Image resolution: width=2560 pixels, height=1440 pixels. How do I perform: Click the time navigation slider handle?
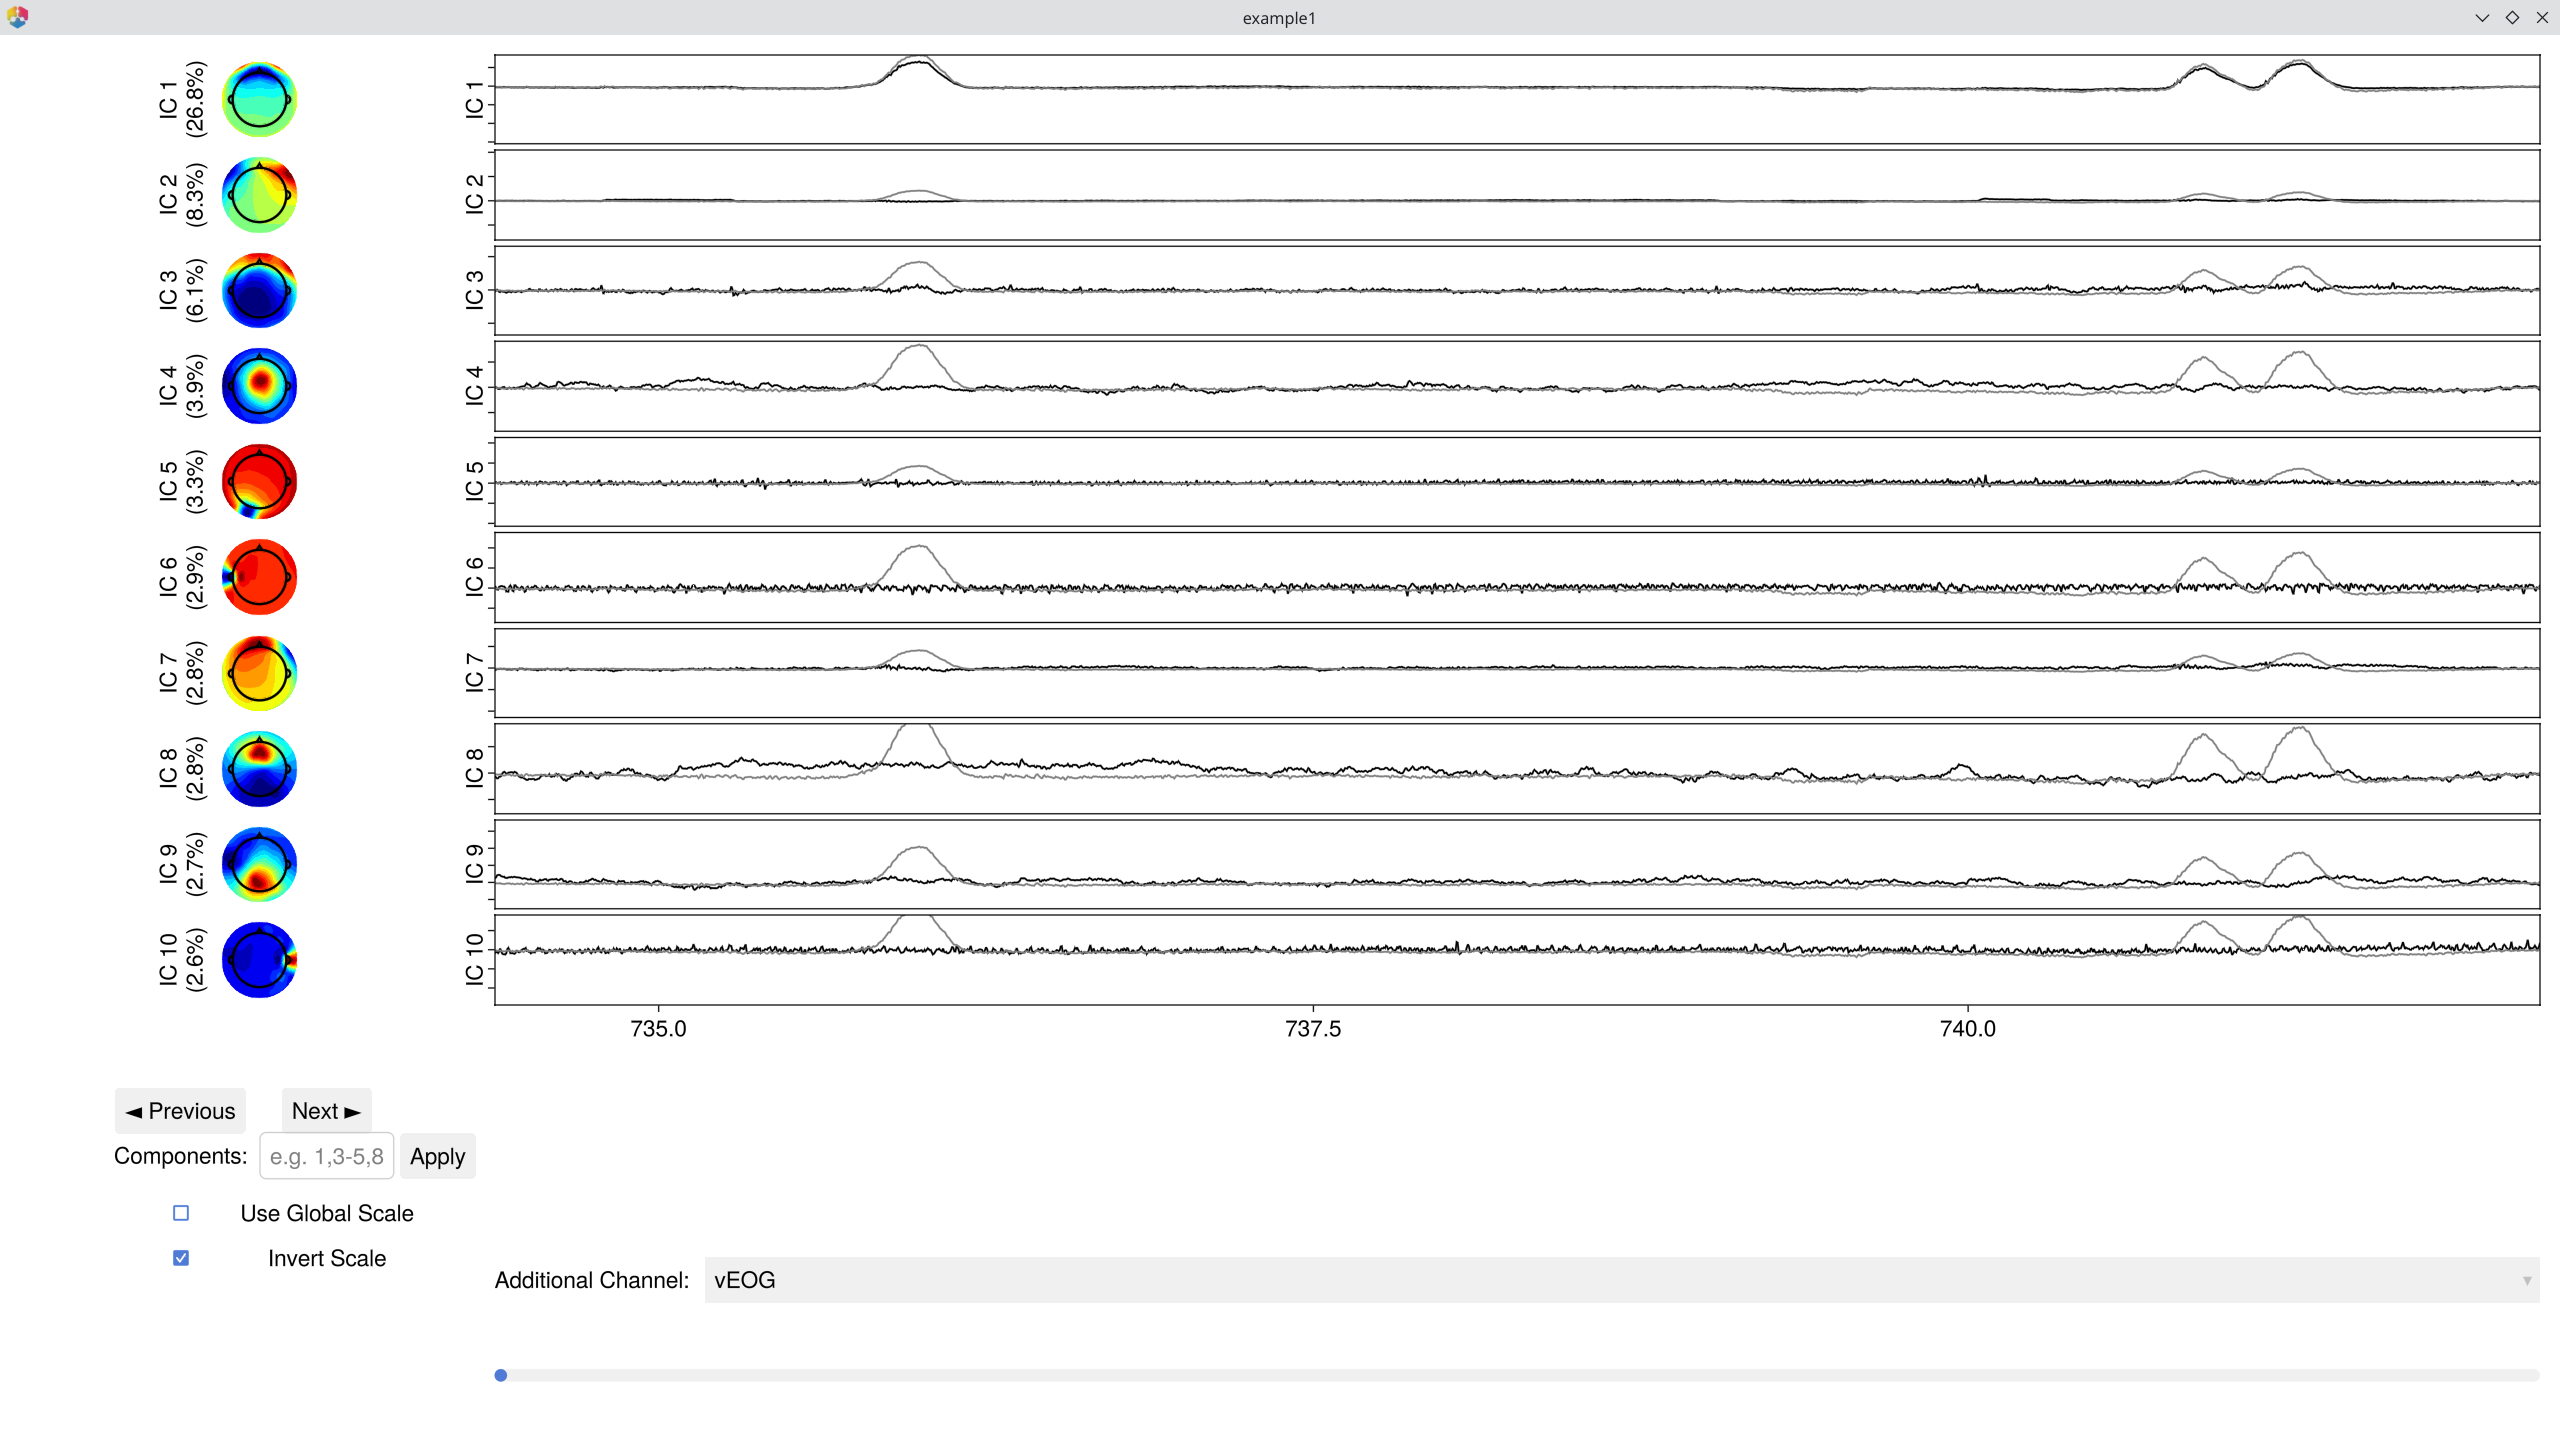pyautogui.click(x=500, y=1374)
